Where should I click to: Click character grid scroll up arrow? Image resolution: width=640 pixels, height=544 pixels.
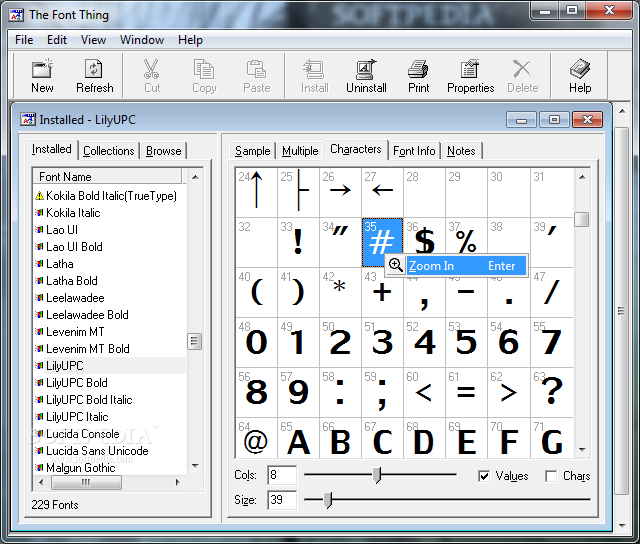point(582,177)
